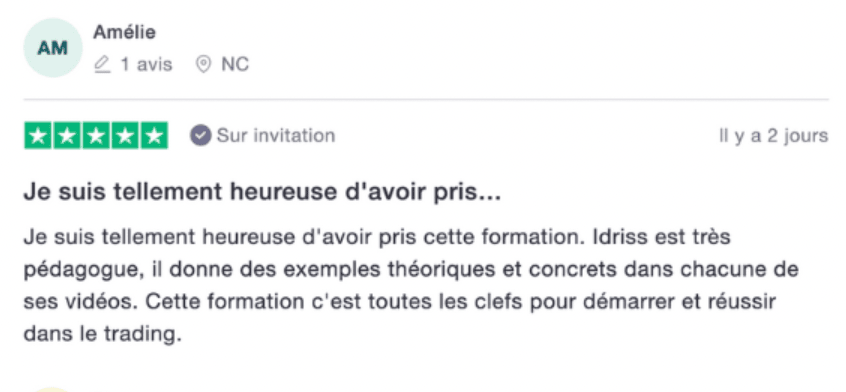This screenshot has width=846, height=392.
Task: Click the review body mentioning Idriss
Action: pos(411,285)
